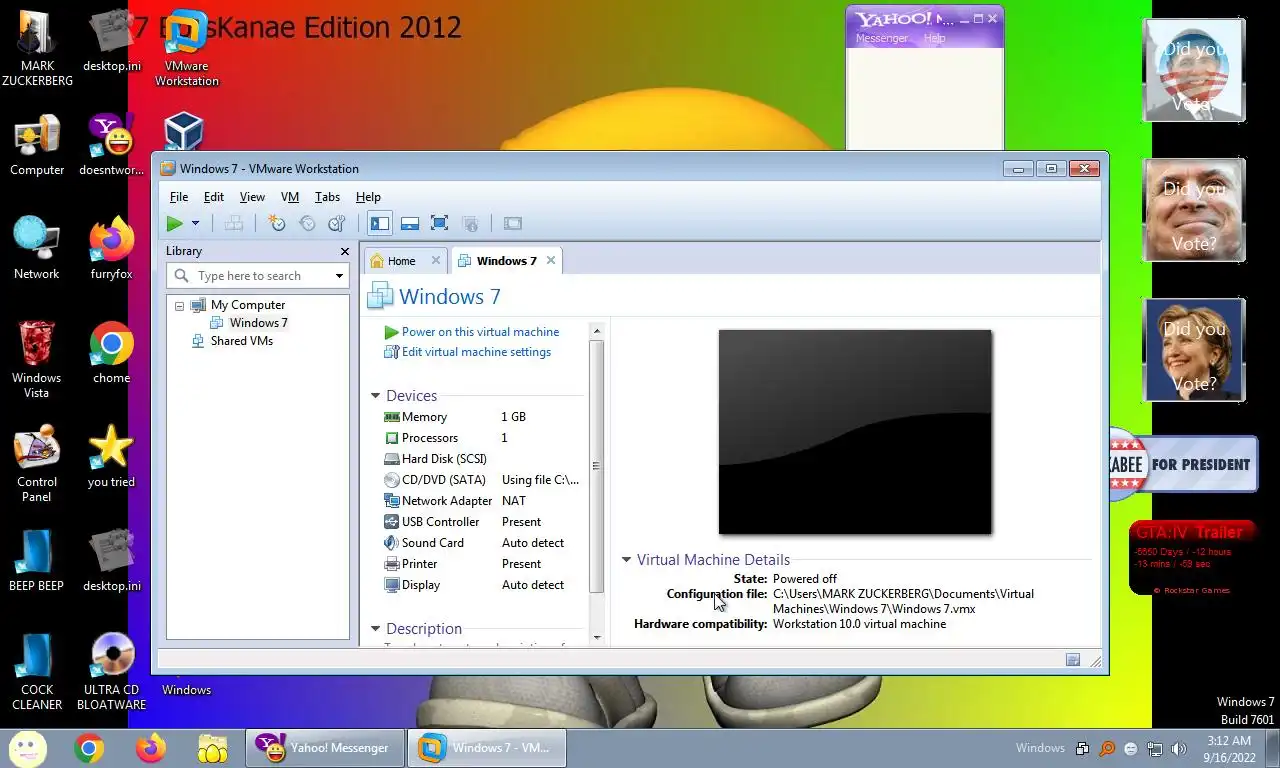This screenshot has width=1280, height=768.
Task: Open the VM menu
Action: (x=290, y=197)
